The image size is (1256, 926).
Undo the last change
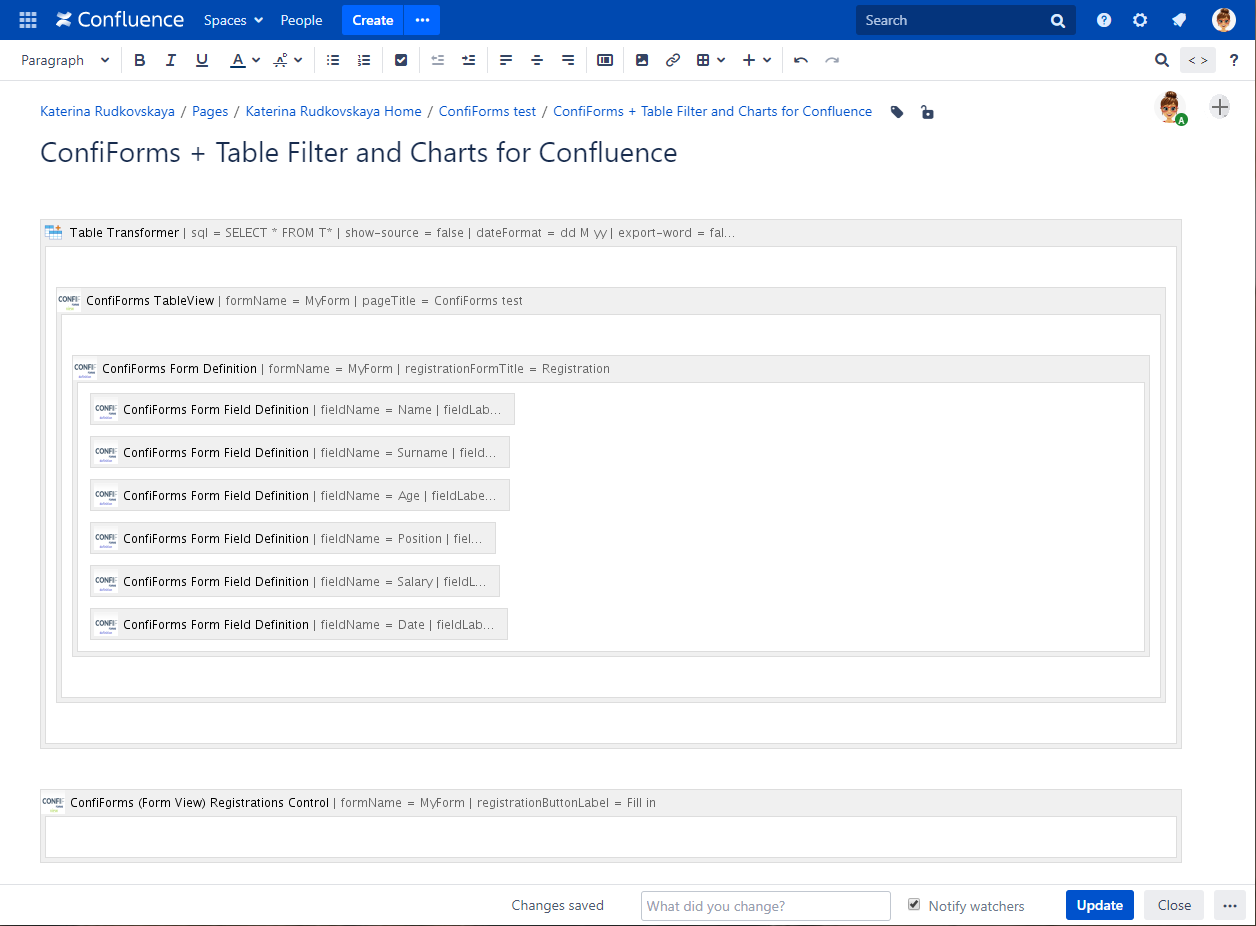point(800,60)
